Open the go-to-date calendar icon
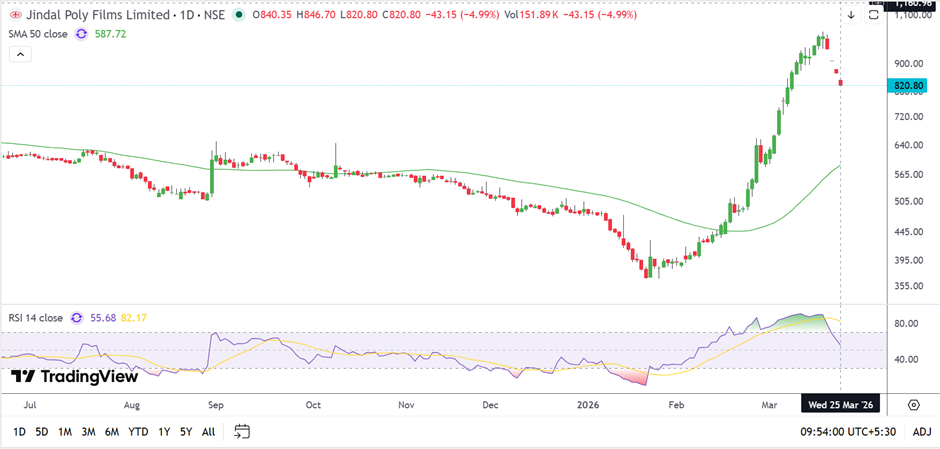 click(241, 432)
